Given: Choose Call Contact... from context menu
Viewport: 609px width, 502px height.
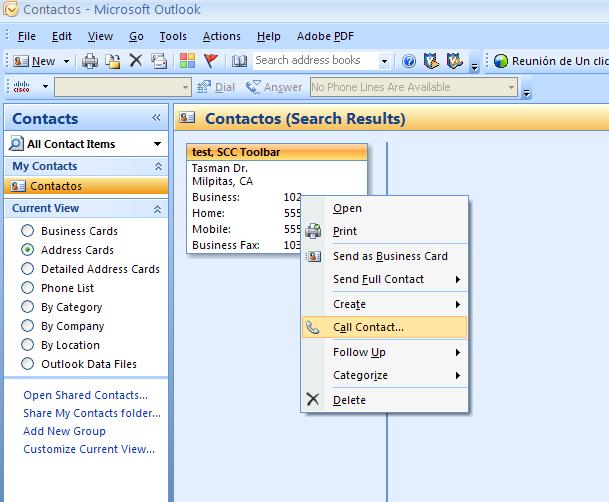Looking at the screenshot, I should (x=385, y=327).
